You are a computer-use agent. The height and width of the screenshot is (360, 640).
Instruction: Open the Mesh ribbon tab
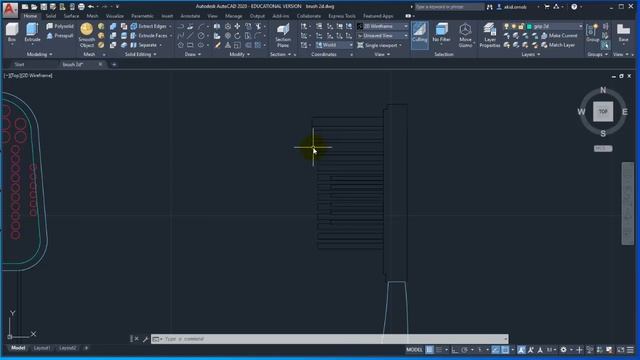(x=92, y=16)
